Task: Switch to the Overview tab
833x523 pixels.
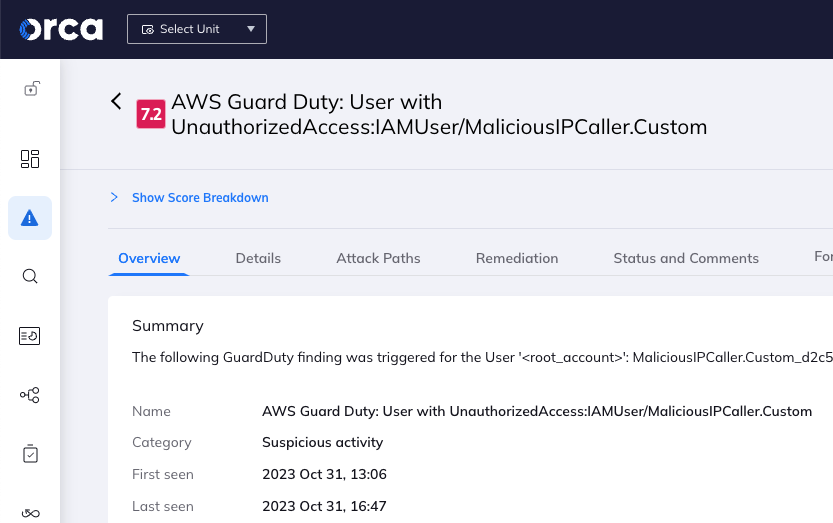Action: tap(149, 258)
